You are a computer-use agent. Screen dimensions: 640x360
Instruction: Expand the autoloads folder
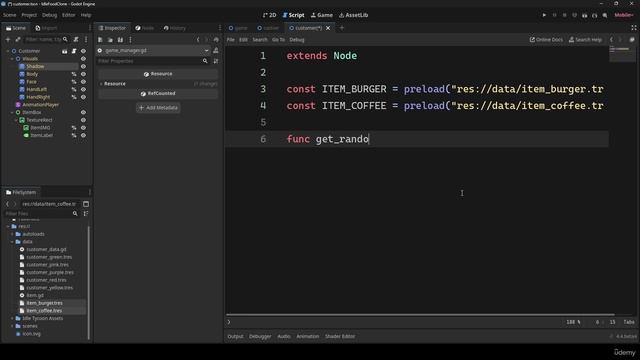12,234
